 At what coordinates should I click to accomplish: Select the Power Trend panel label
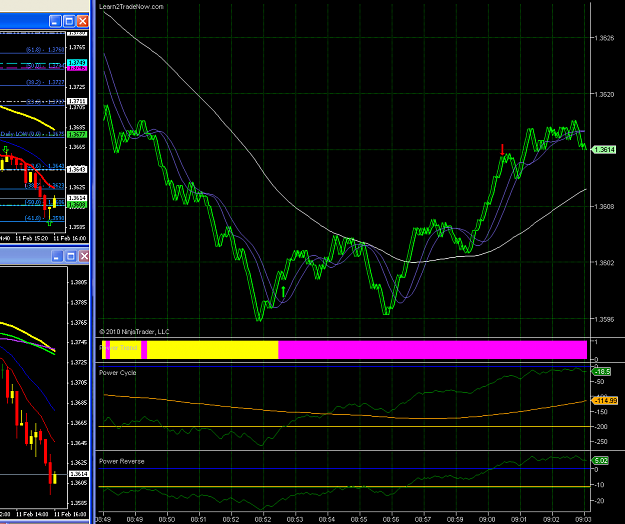[x=118, y=348]
